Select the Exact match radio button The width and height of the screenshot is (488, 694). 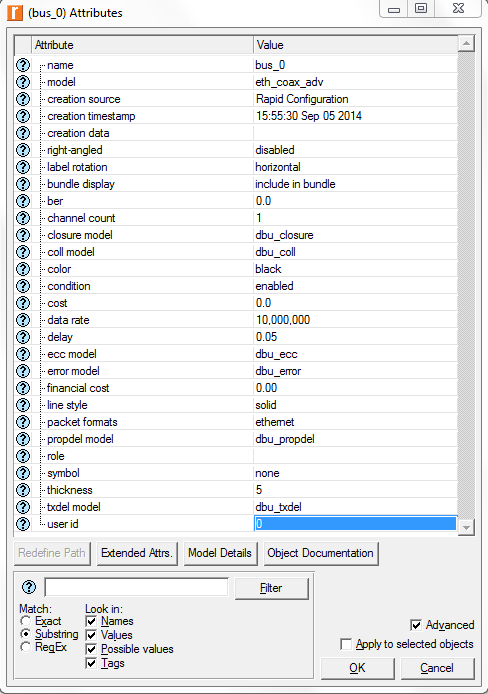click(x=26, y=621)
